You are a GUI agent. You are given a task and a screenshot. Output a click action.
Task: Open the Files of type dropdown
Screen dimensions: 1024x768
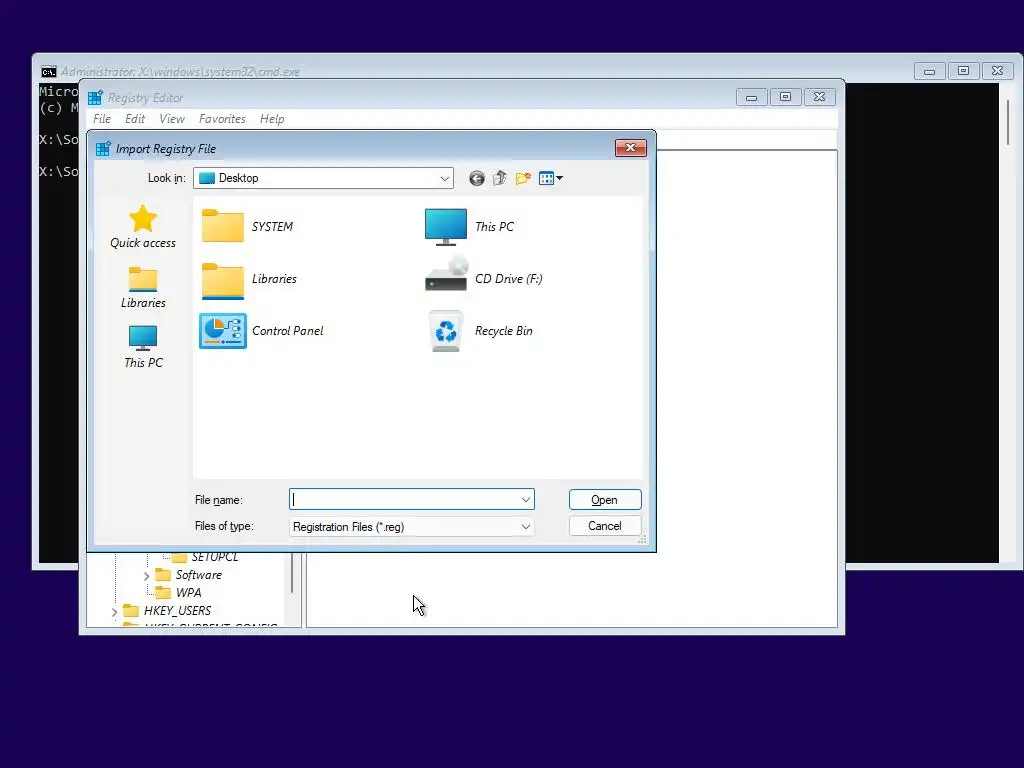(x=411, y=526)
